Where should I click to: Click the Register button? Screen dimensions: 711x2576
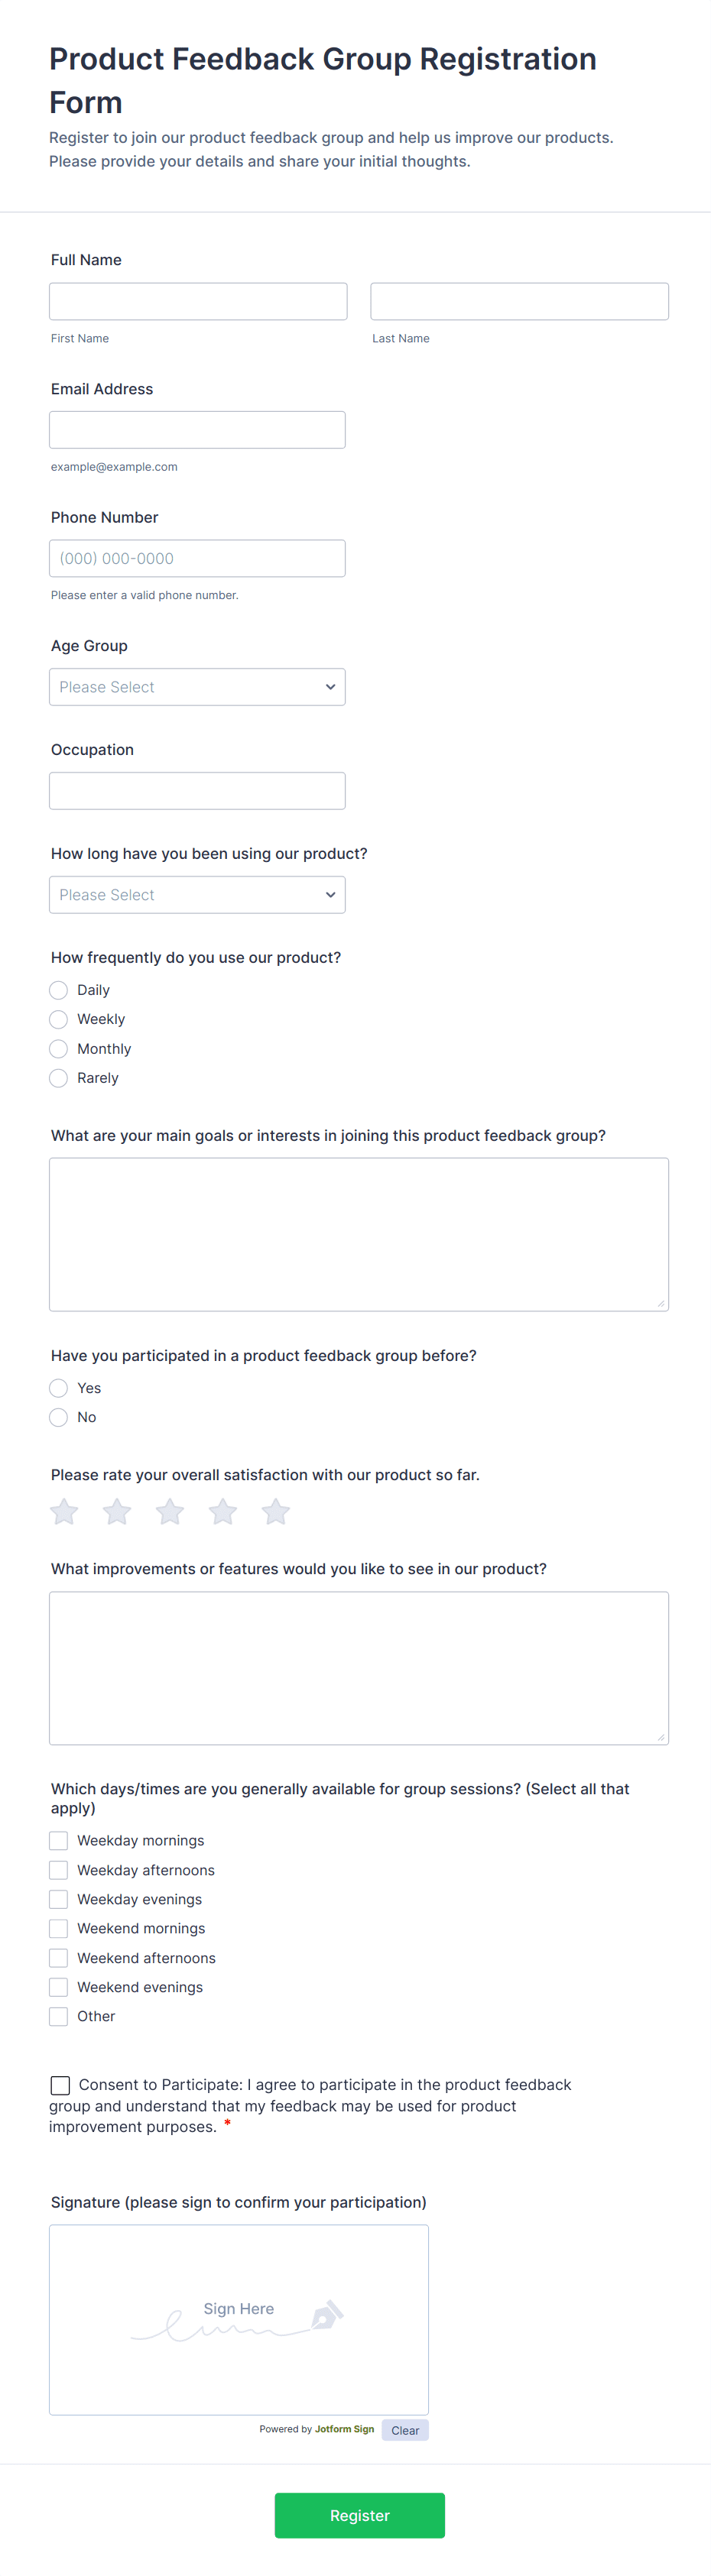(x=359, y=2515)
